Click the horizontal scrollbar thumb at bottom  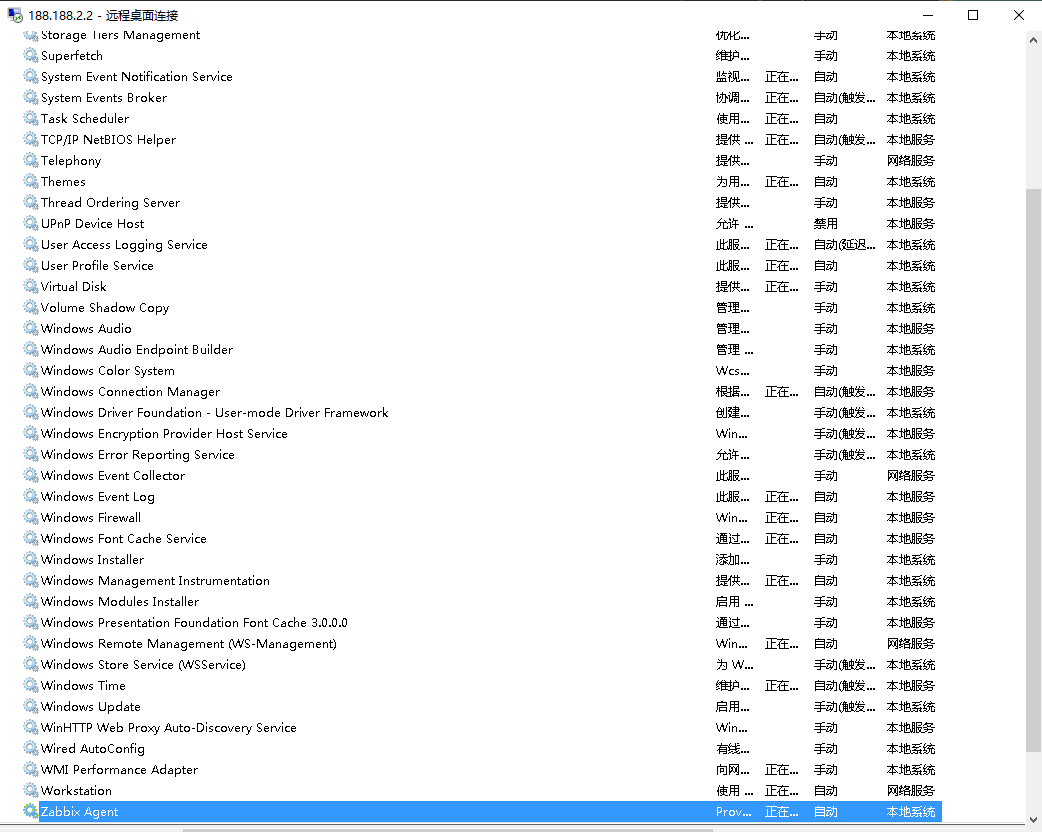448,829
